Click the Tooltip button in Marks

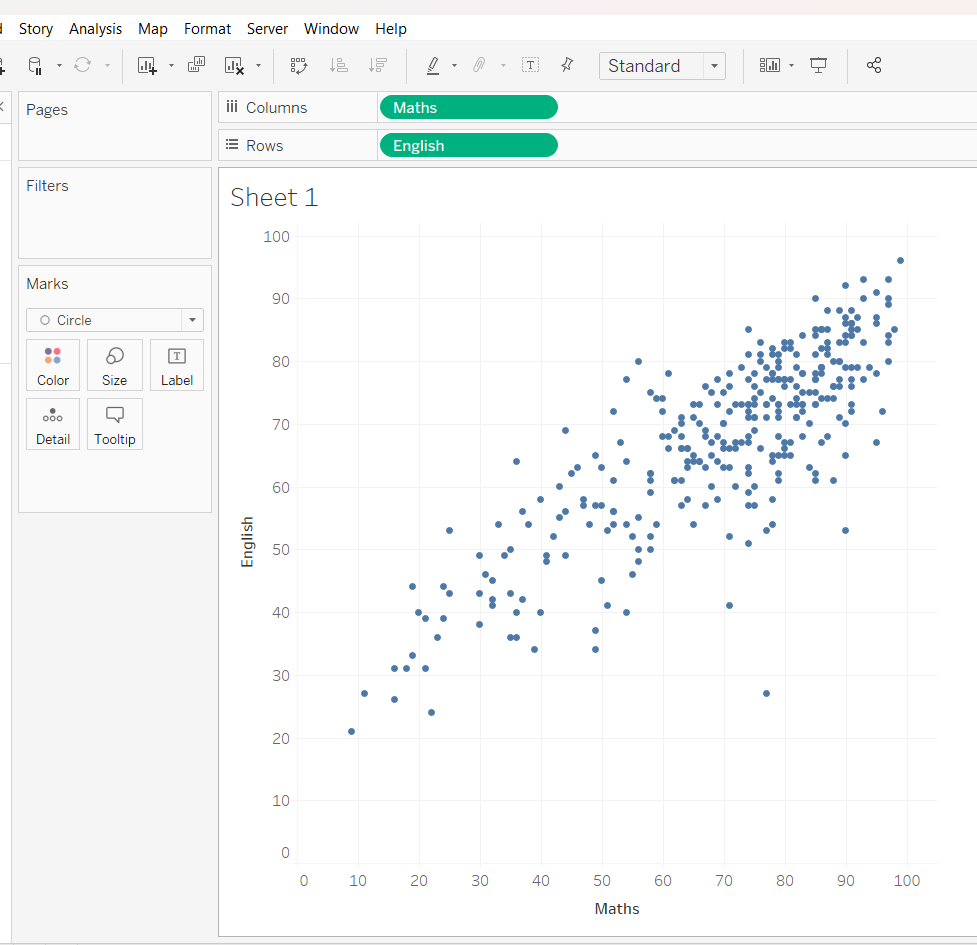click(x=115, y=424)
